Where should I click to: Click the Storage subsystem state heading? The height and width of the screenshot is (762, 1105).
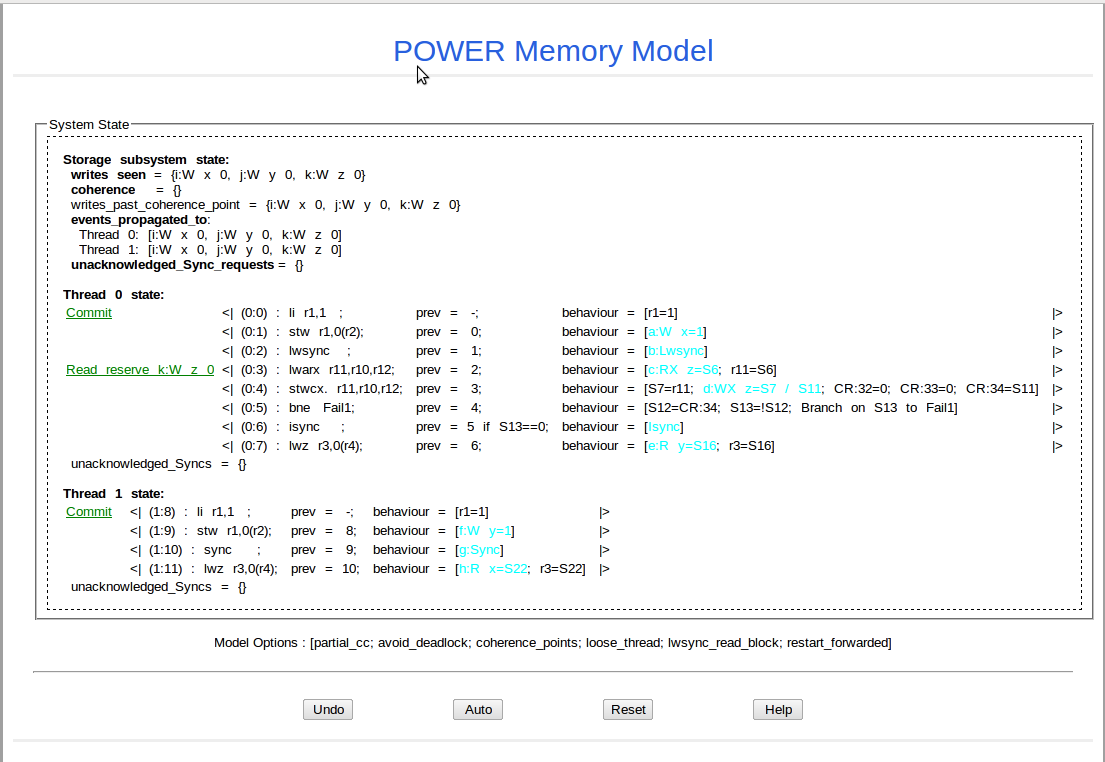click(146, 160)
